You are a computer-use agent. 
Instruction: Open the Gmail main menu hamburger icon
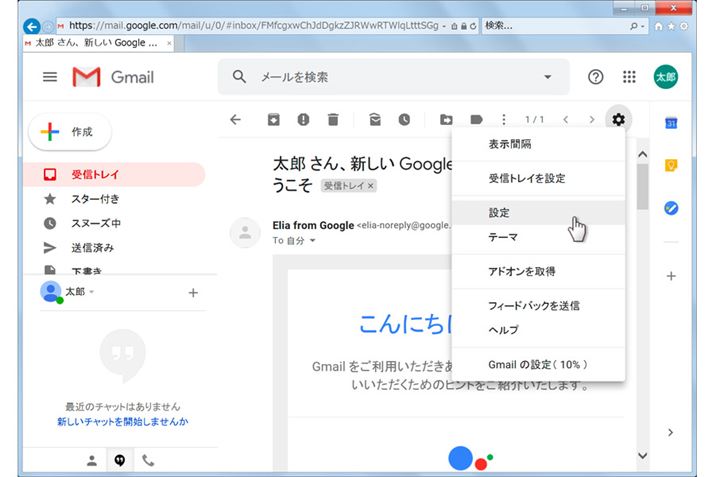[50, 77]
